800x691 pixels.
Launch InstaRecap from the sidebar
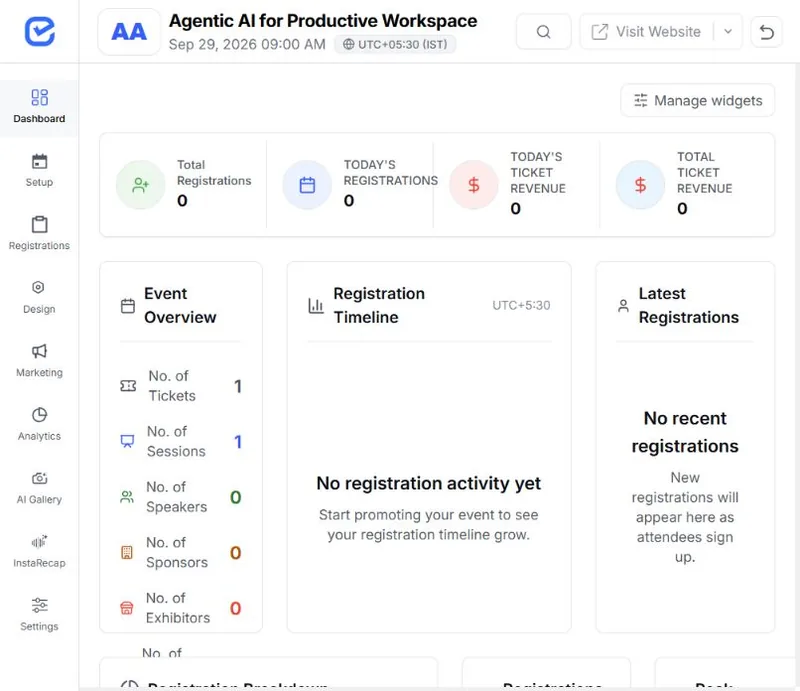(39, 551)
